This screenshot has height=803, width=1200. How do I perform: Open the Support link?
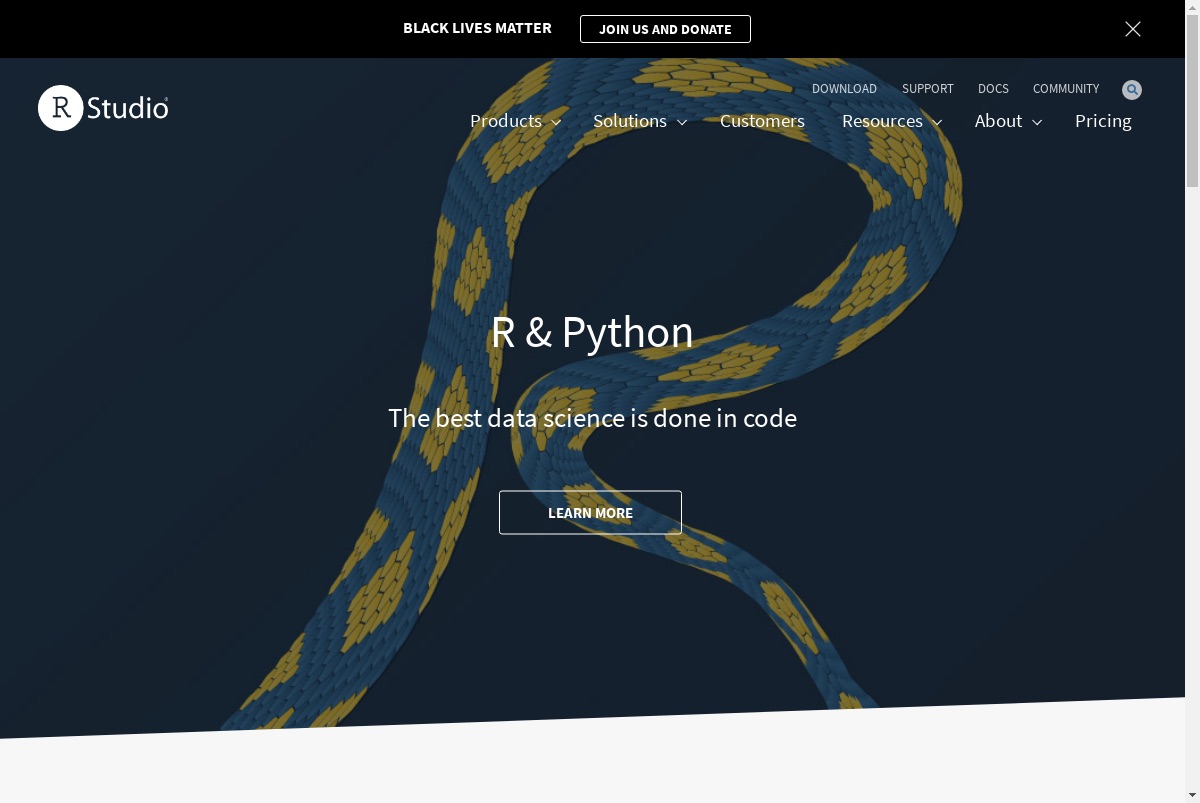coord(928,89)
